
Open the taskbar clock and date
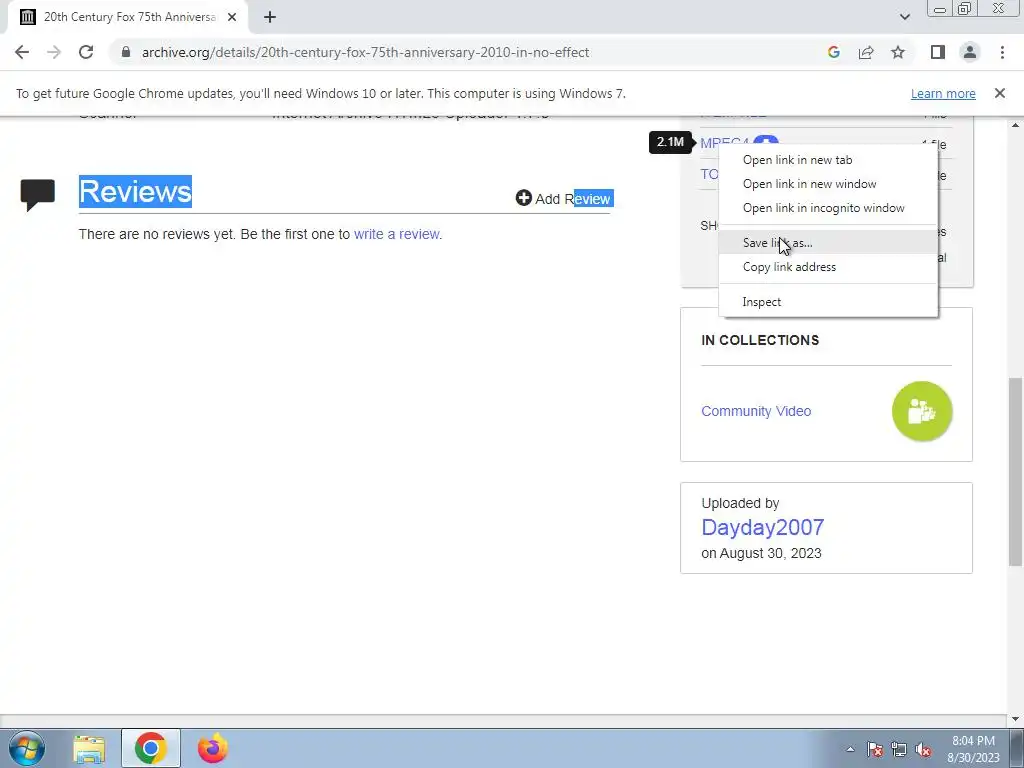(973, 749)
